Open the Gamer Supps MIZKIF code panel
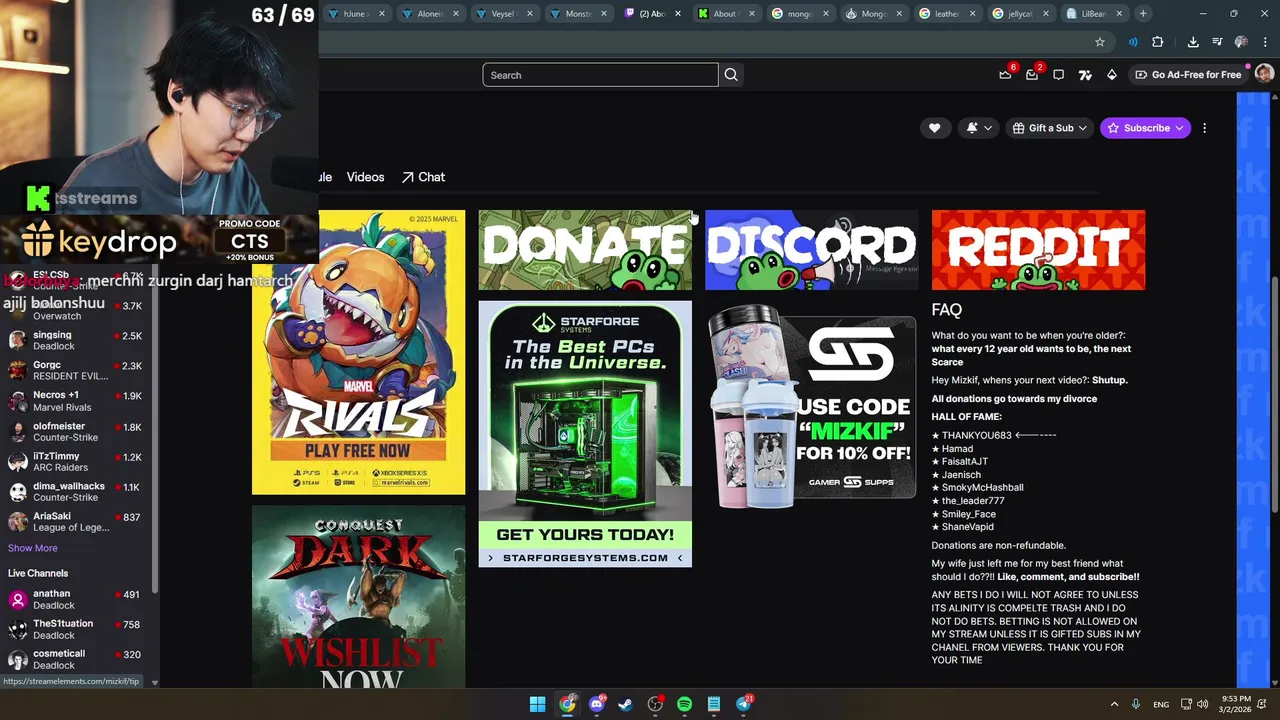Image resolution: width=1280 pixels, height=720 pixels. tap(811, 405)
